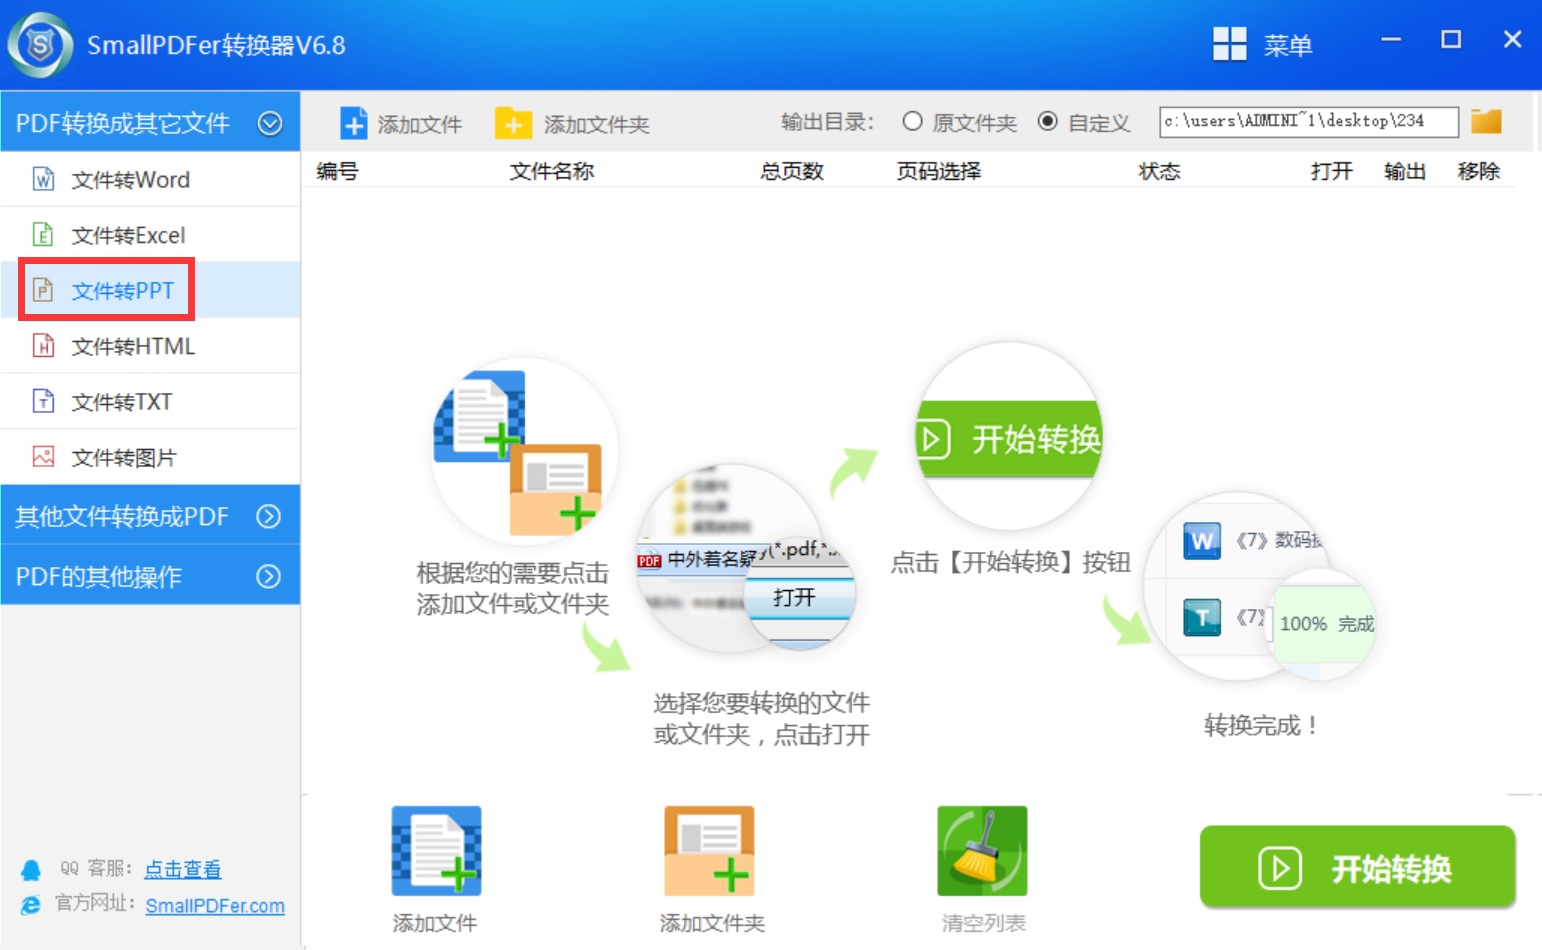
Task: Click the 编号 column header
Action: [x=337, y=171]
